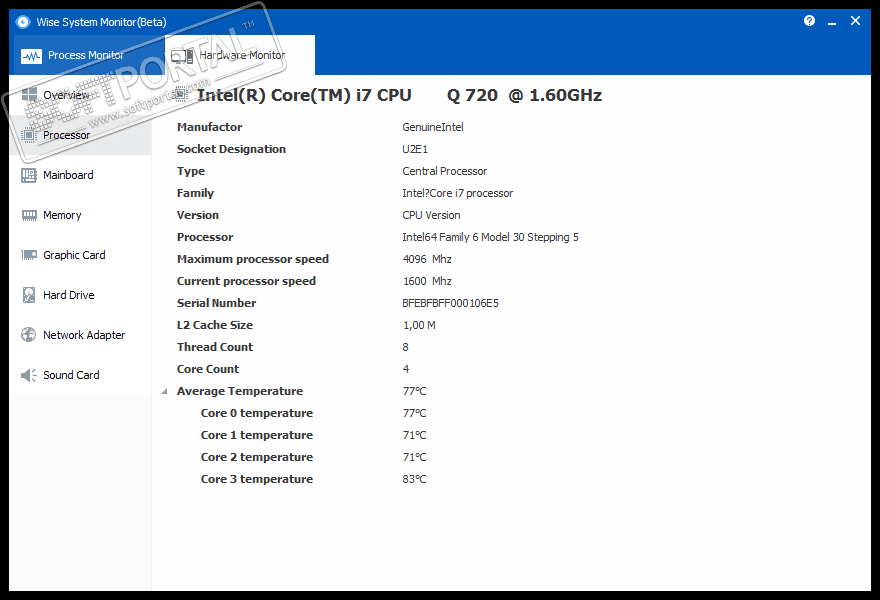This screenshot has height=600, width=880.
Task: Click the Family label
Action: [195, 193]
